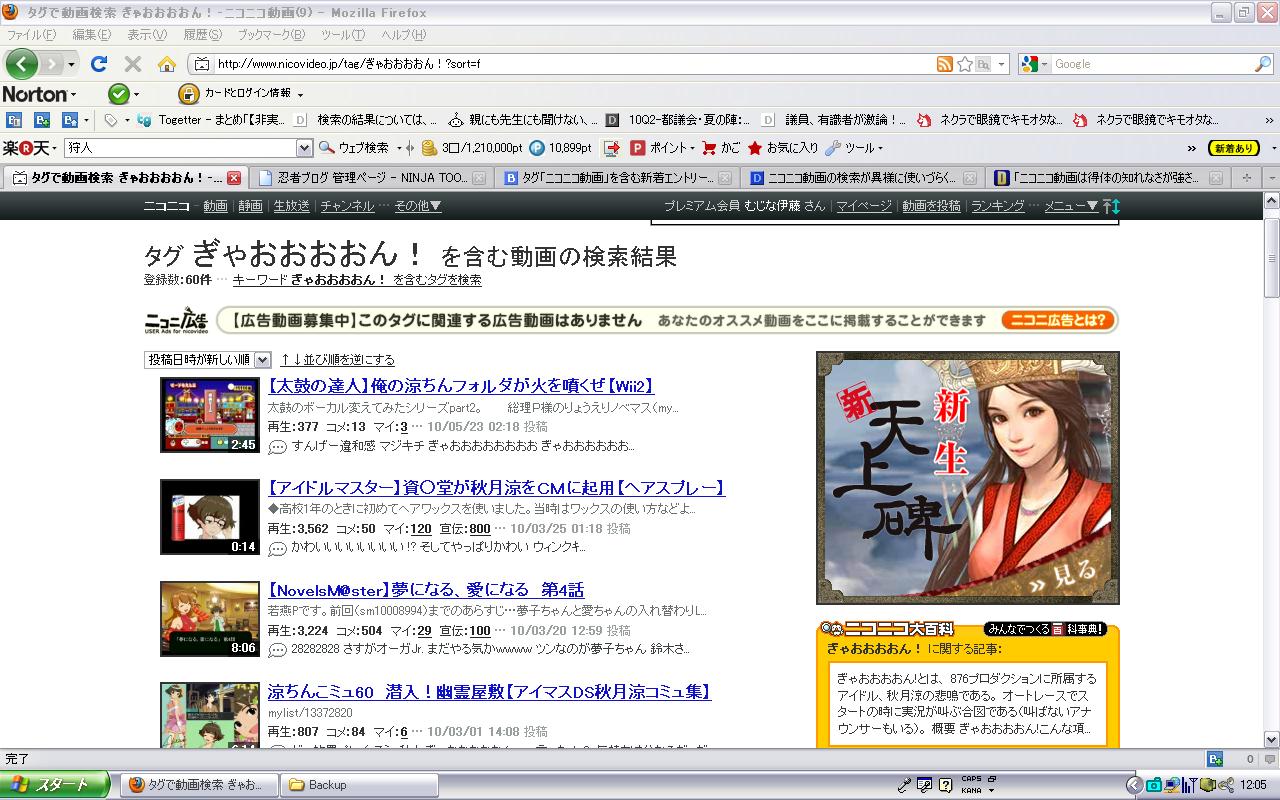This screenshot has height=800, width=1280.
Task: Close the 忍者ブログ 管理ページ tab
Action: pyautogui.click(x=479, y=178)
